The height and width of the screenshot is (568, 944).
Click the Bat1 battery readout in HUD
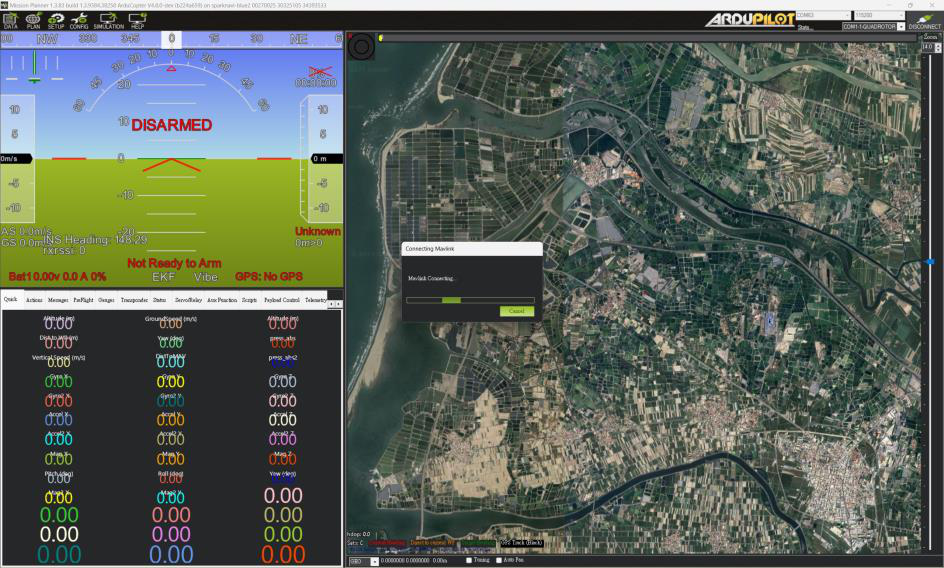point(57,276)
